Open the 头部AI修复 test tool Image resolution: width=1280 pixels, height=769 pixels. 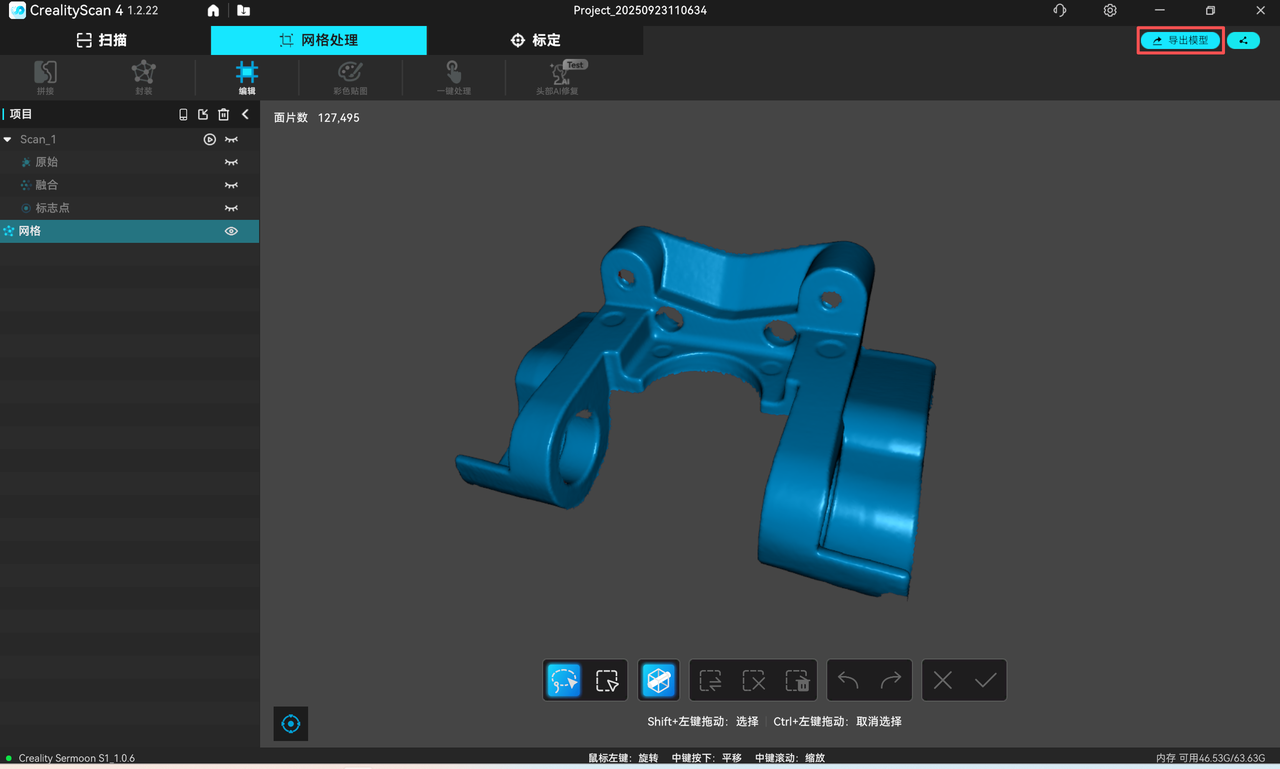558,77
